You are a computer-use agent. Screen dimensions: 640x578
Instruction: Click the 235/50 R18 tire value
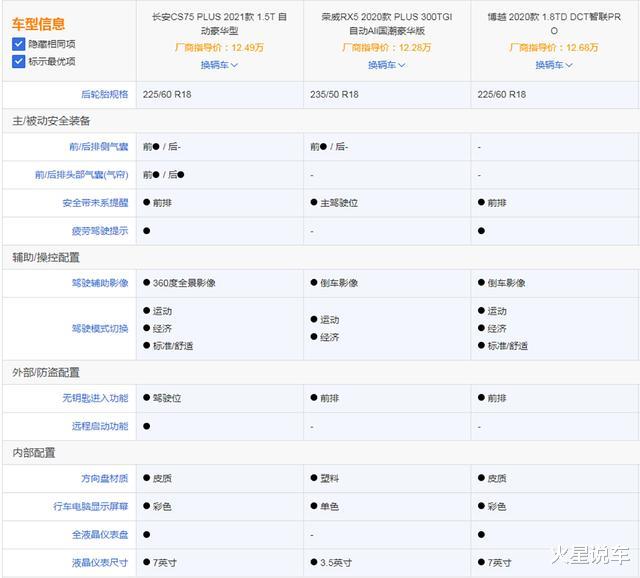[334, 94]
